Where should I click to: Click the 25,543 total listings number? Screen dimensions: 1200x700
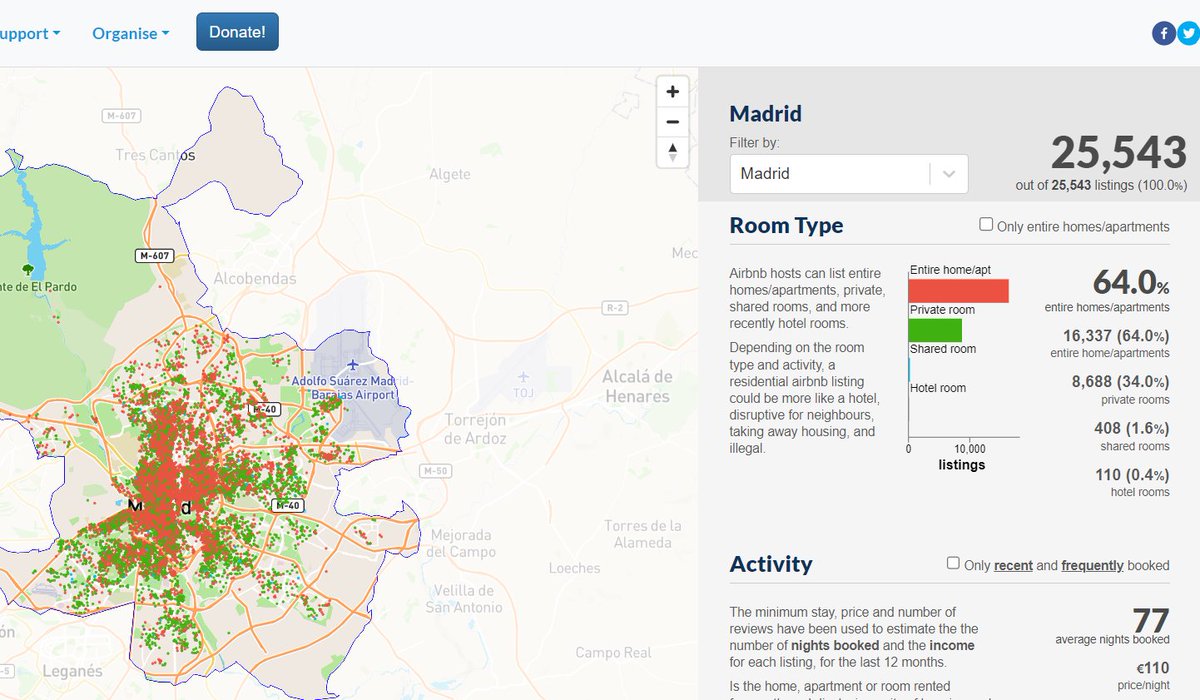pos(1119,153)
